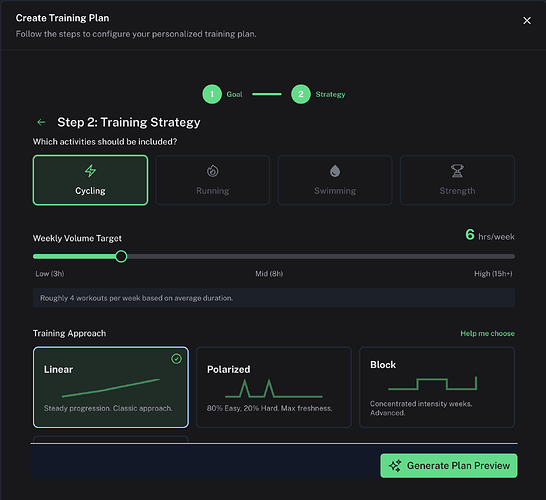Go back using the green left arrow

(41, 122)
